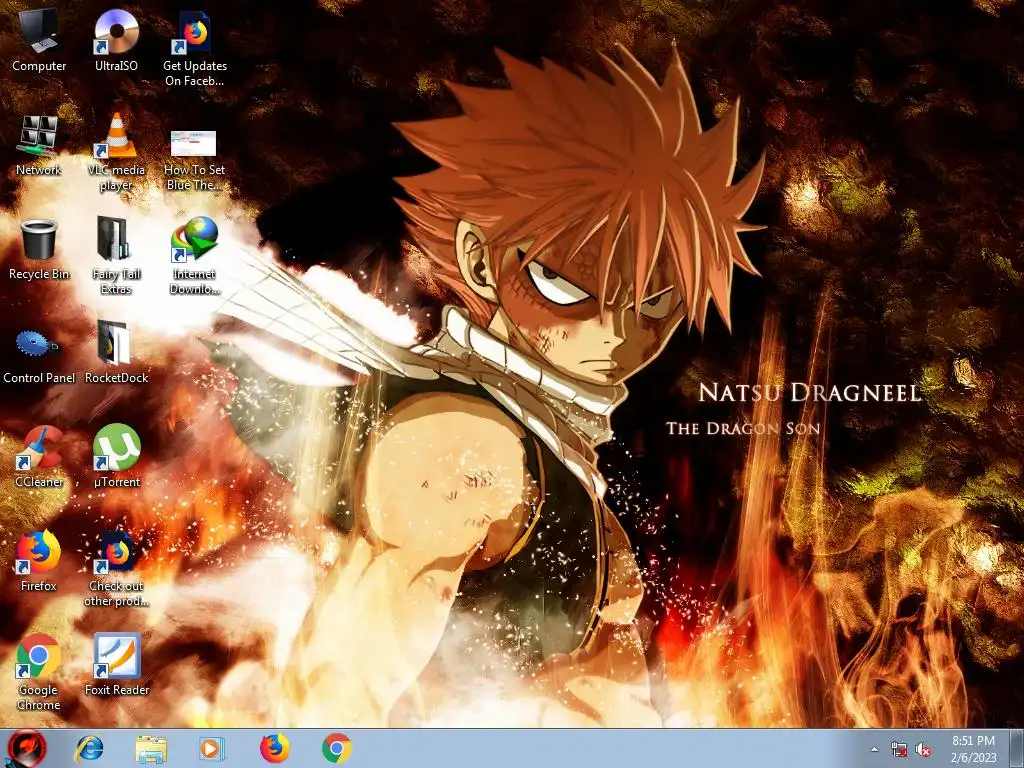Select the Fairy Tail Extras folder
The image size is (1024, 768).
(116, 255)
